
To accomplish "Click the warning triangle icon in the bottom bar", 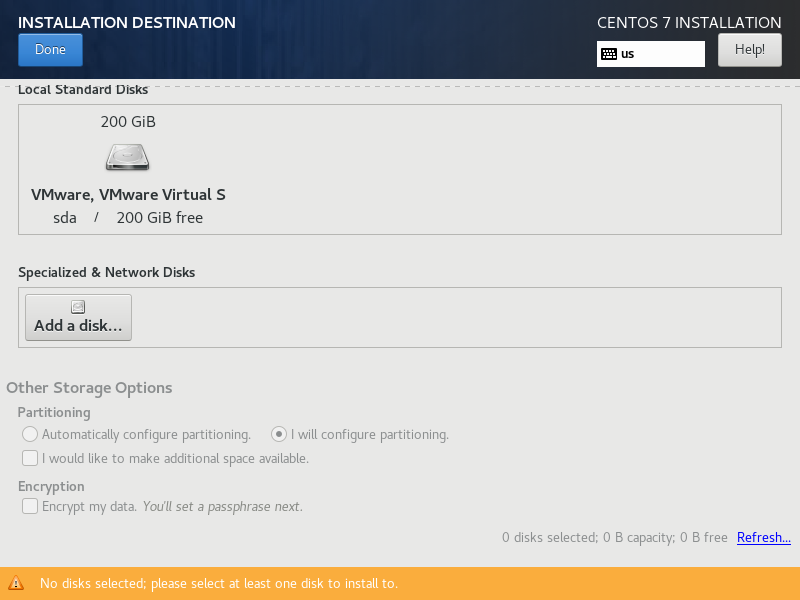I will click(16, 583).
